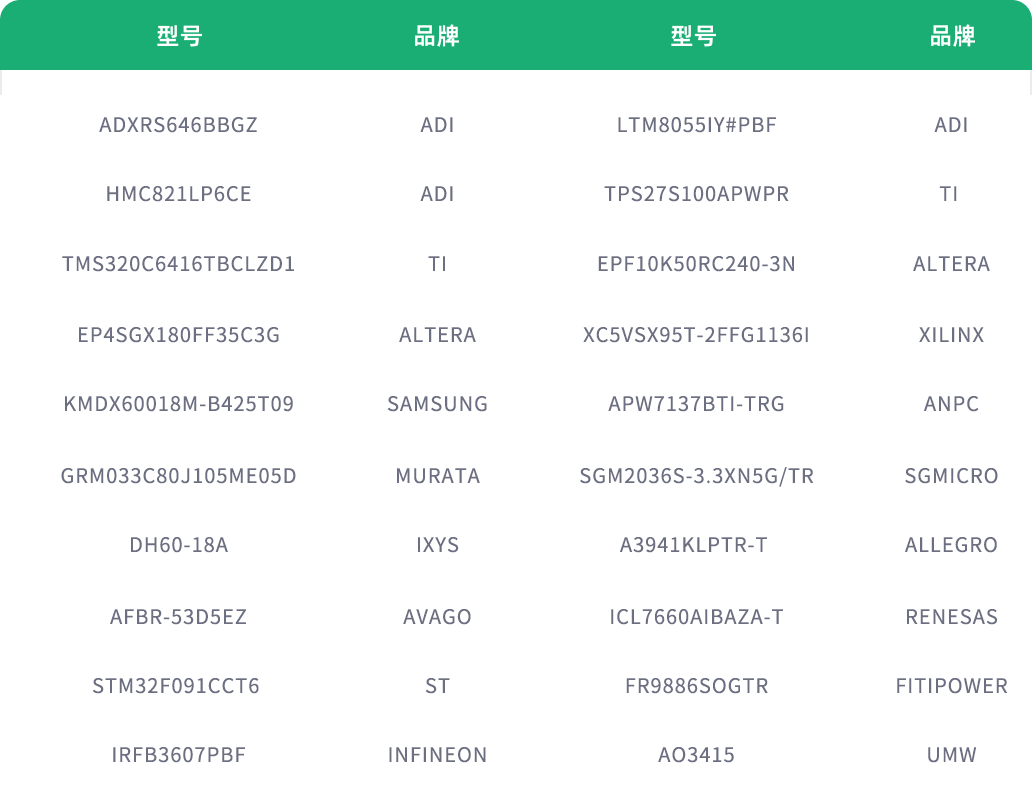Select part TMS320C6416TBCLZD1
This screenshot has height=802, width=1032.
point(179,264)
